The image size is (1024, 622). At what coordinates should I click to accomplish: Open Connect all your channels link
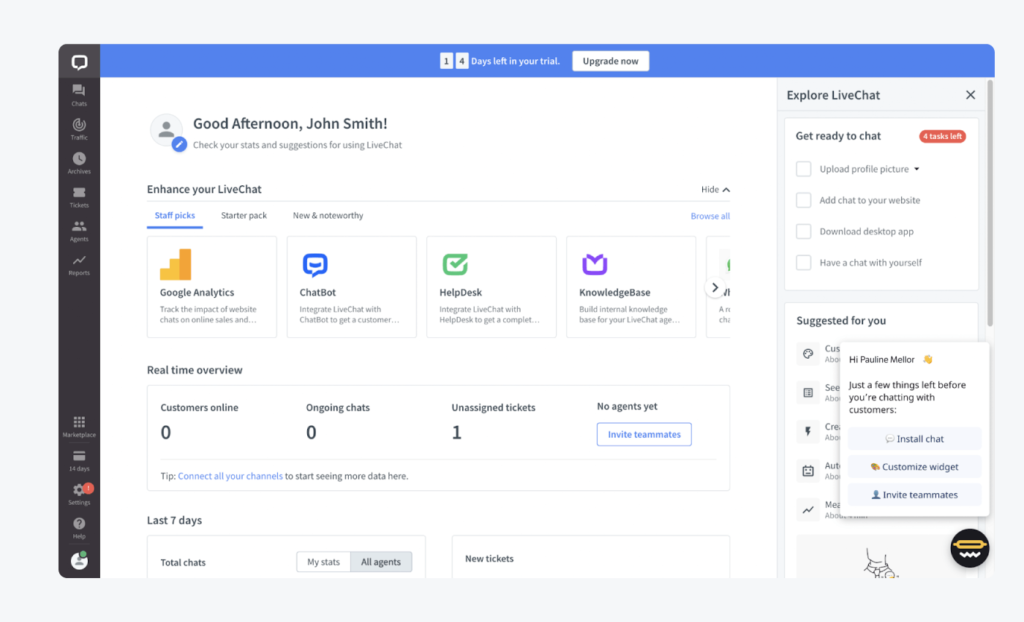[230, 476]
